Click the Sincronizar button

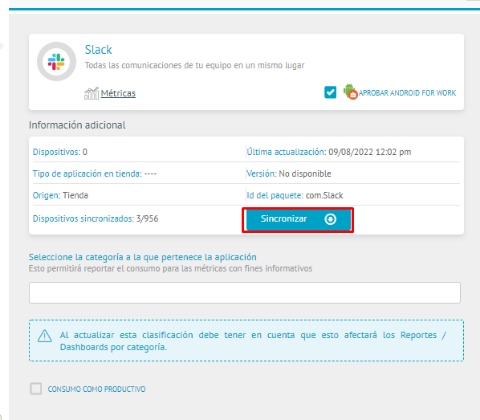coord(298,219)
